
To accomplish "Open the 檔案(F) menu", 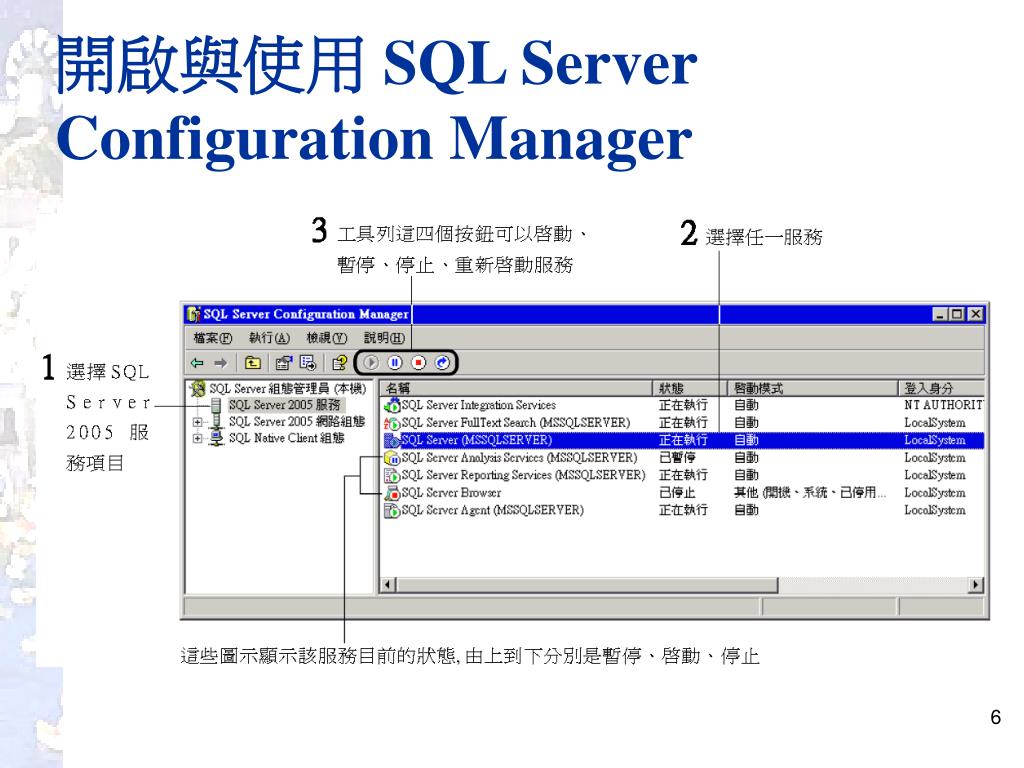I will [x=213, y=338].
